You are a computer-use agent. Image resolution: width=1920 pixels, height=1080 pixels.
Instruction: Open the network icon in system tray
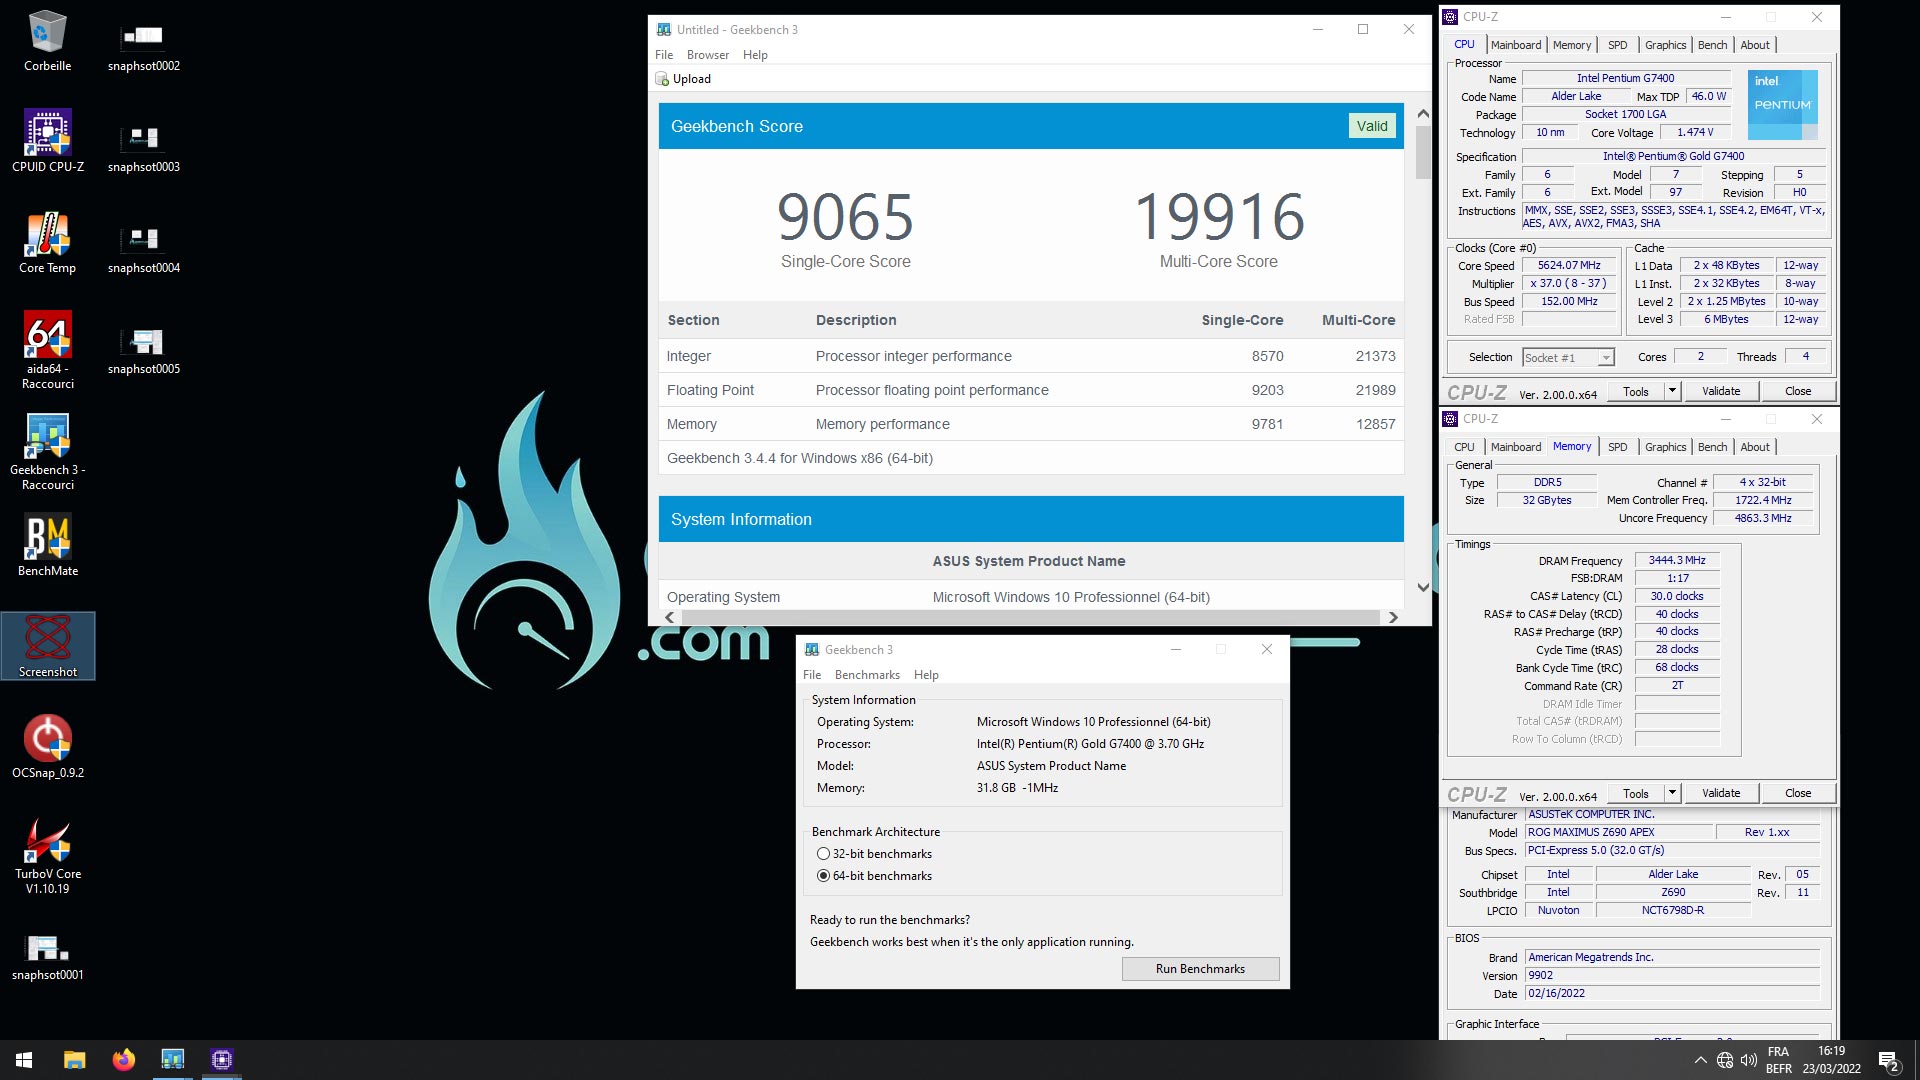coord(1724,1060)
